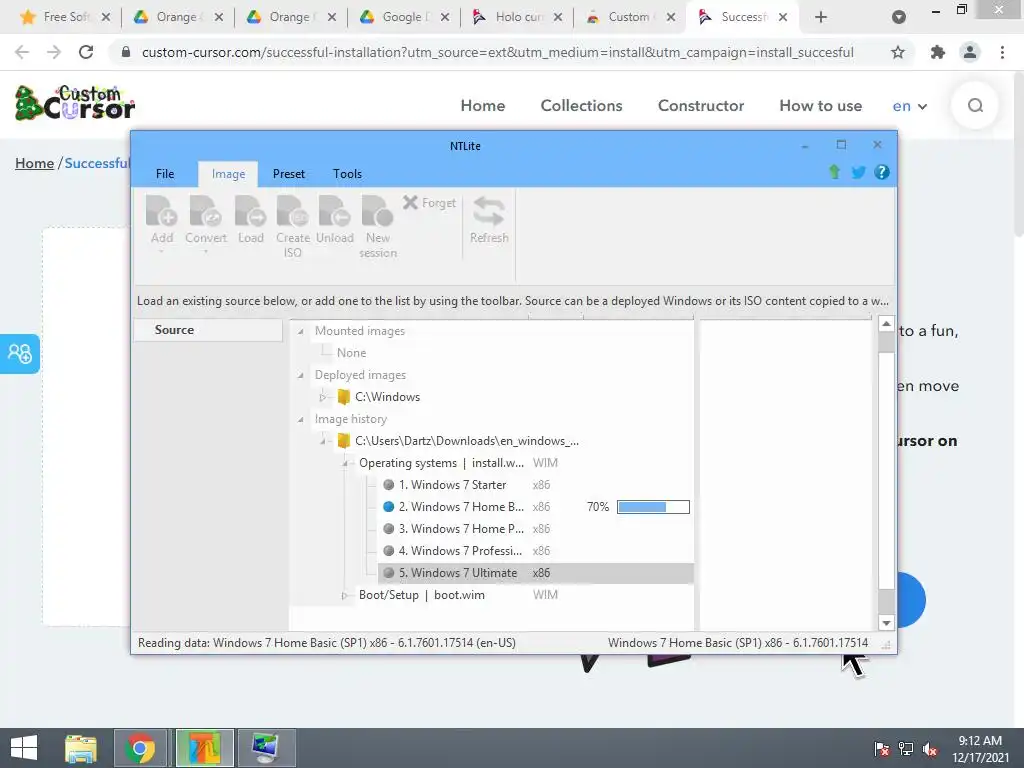This screenshot has width=1024, height=768.
Task: Open the Tools ribbon tab
Action: point(347,174)
